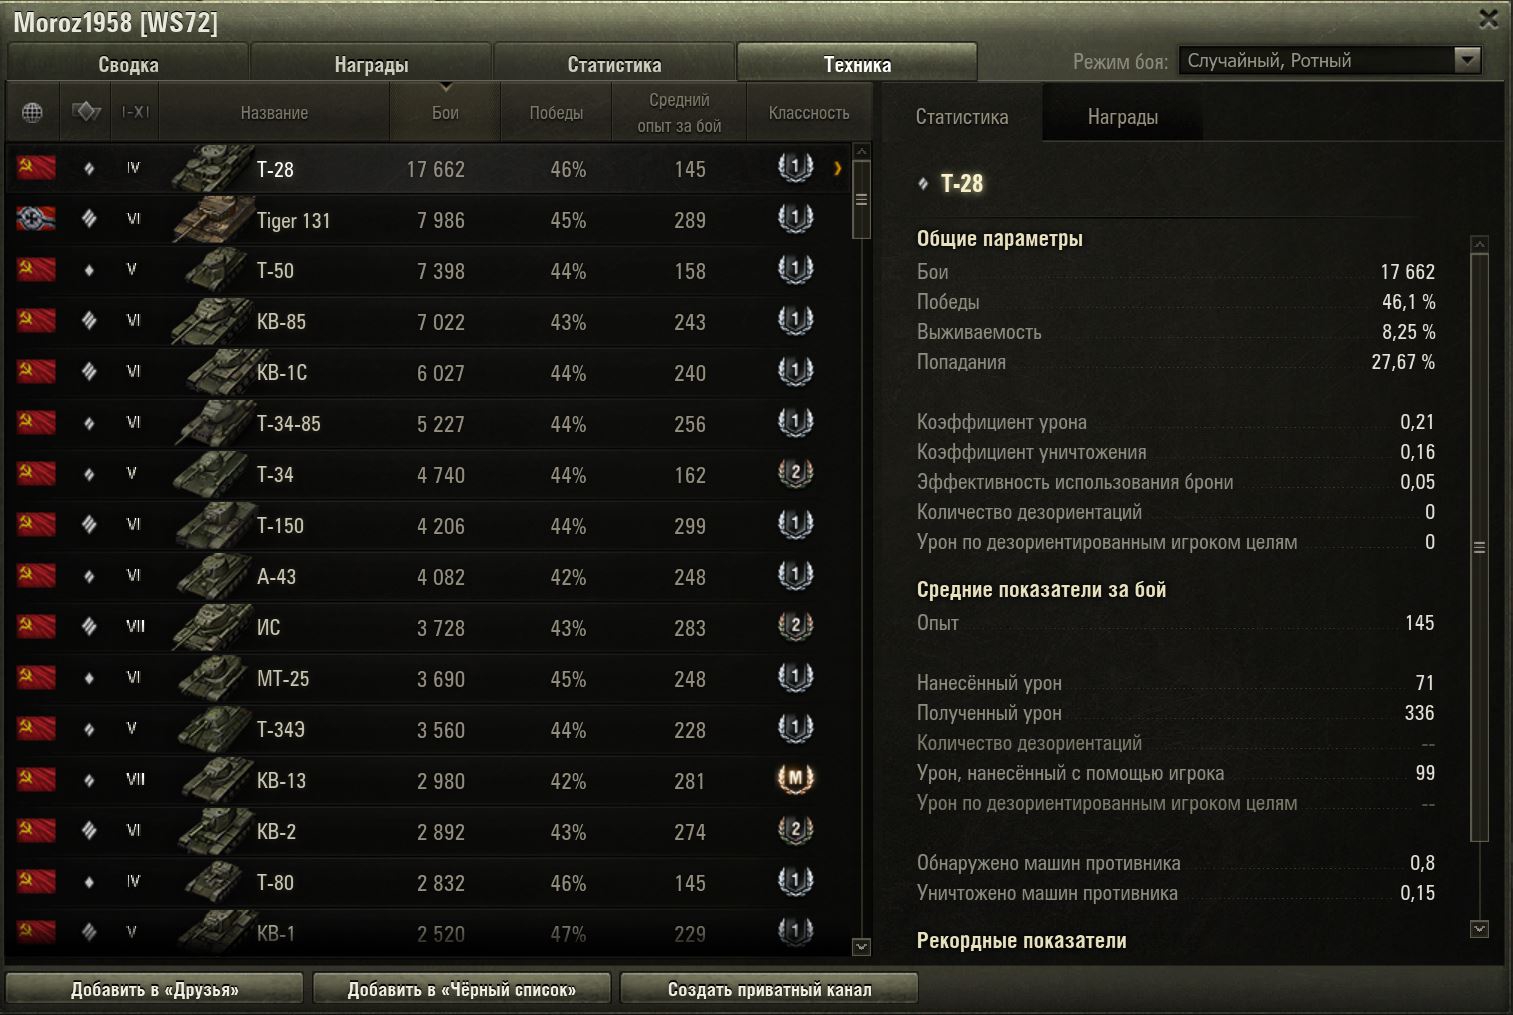The image size is (1513, 1015).
Task: Click the А-43 tank icon
Action: pyautogui.click(x=214, y=576)
